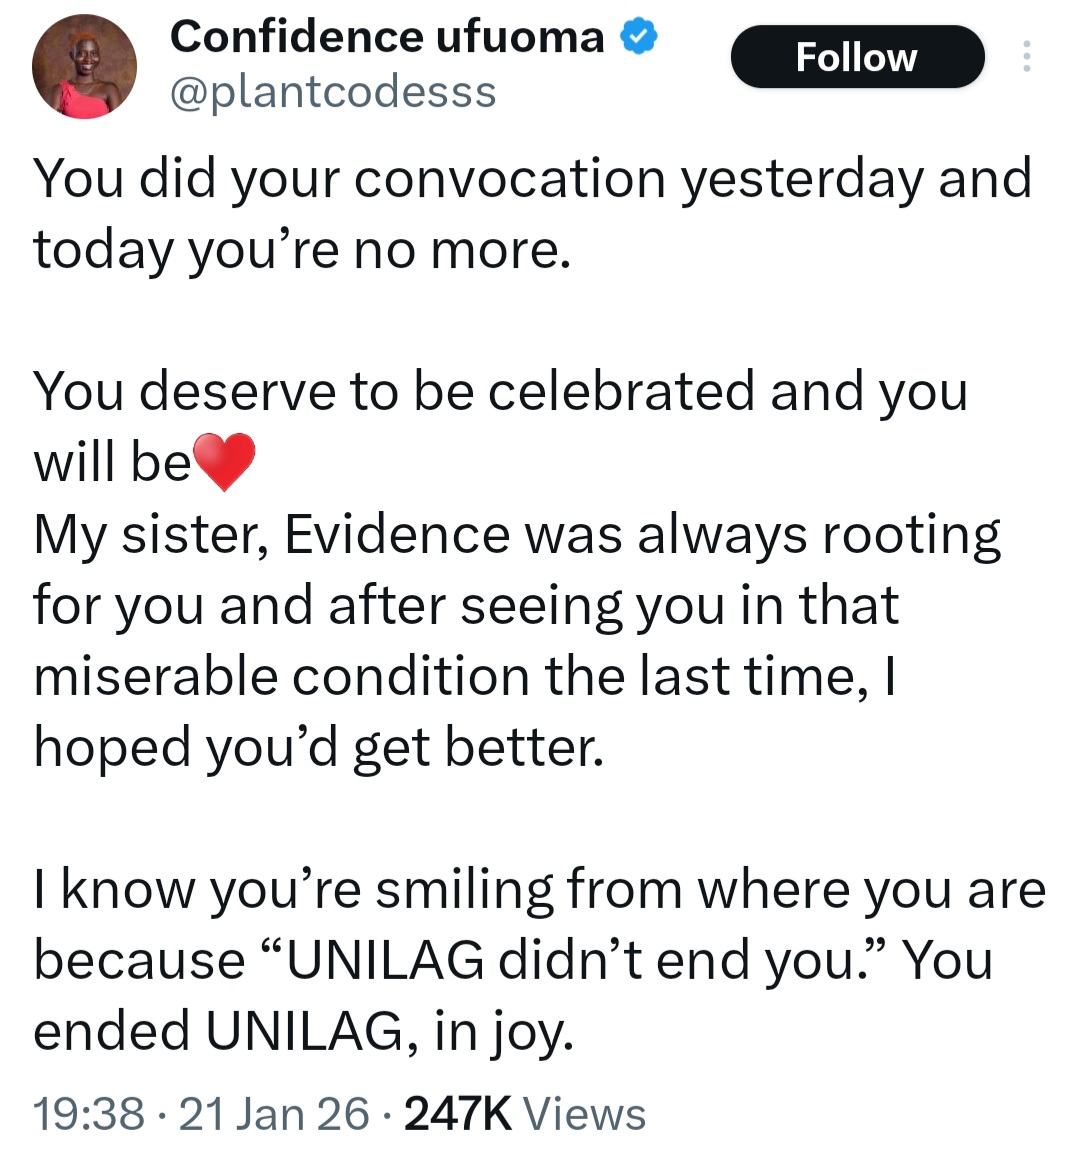Click the 21 Jan 26 date

273,1114
